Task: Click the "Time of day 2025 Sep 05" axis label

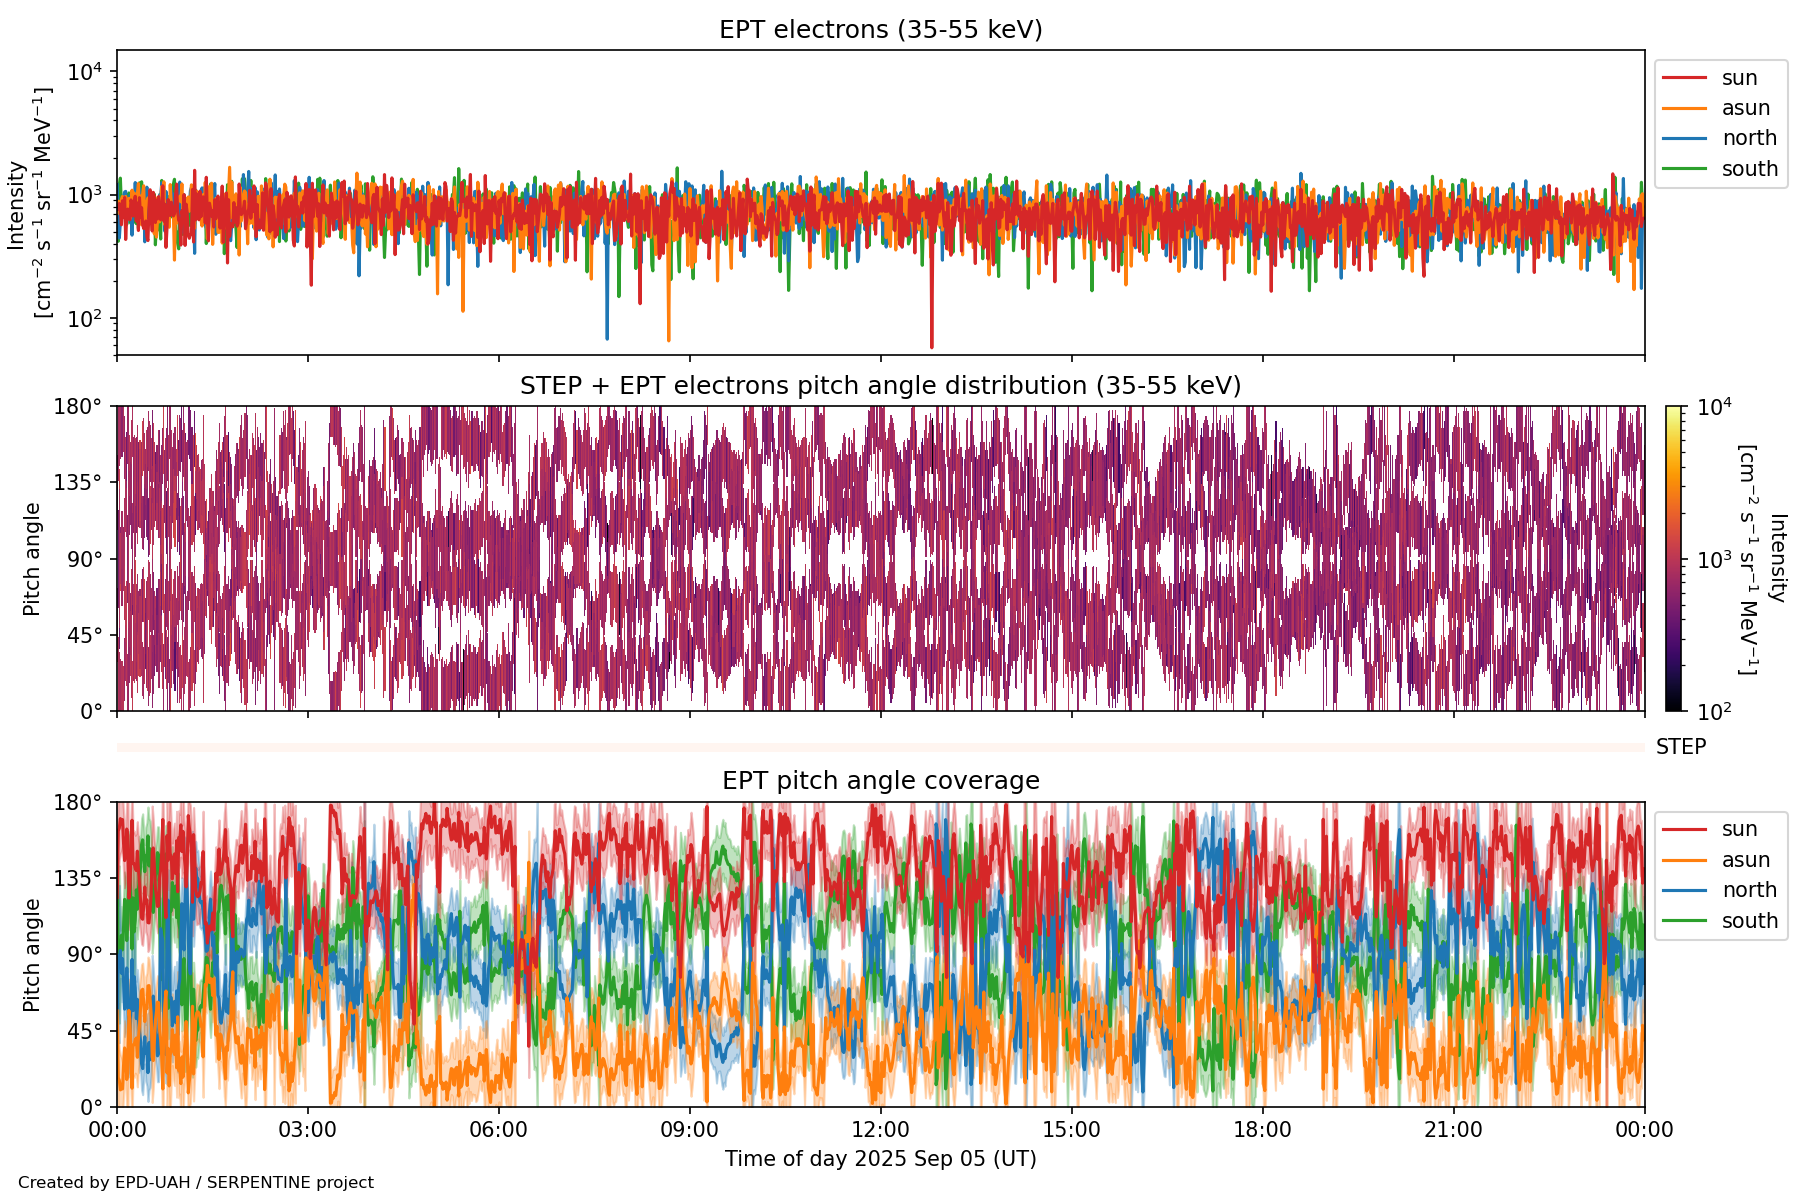Action: click(880, 1159)
